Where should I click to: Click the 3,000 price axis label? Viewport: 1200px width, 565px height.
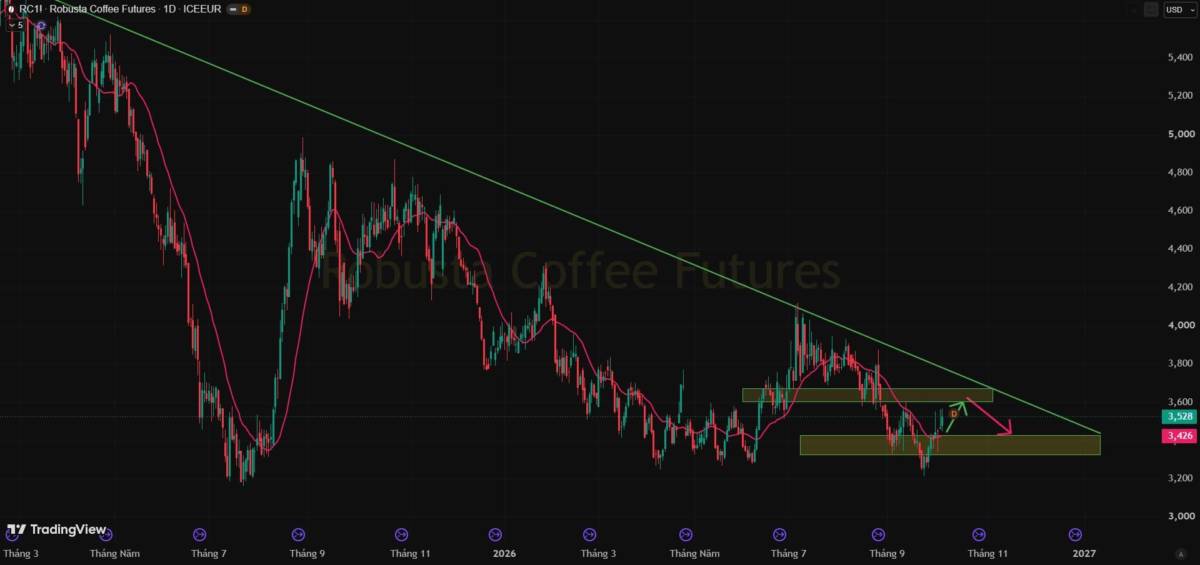coord(1180,516)
